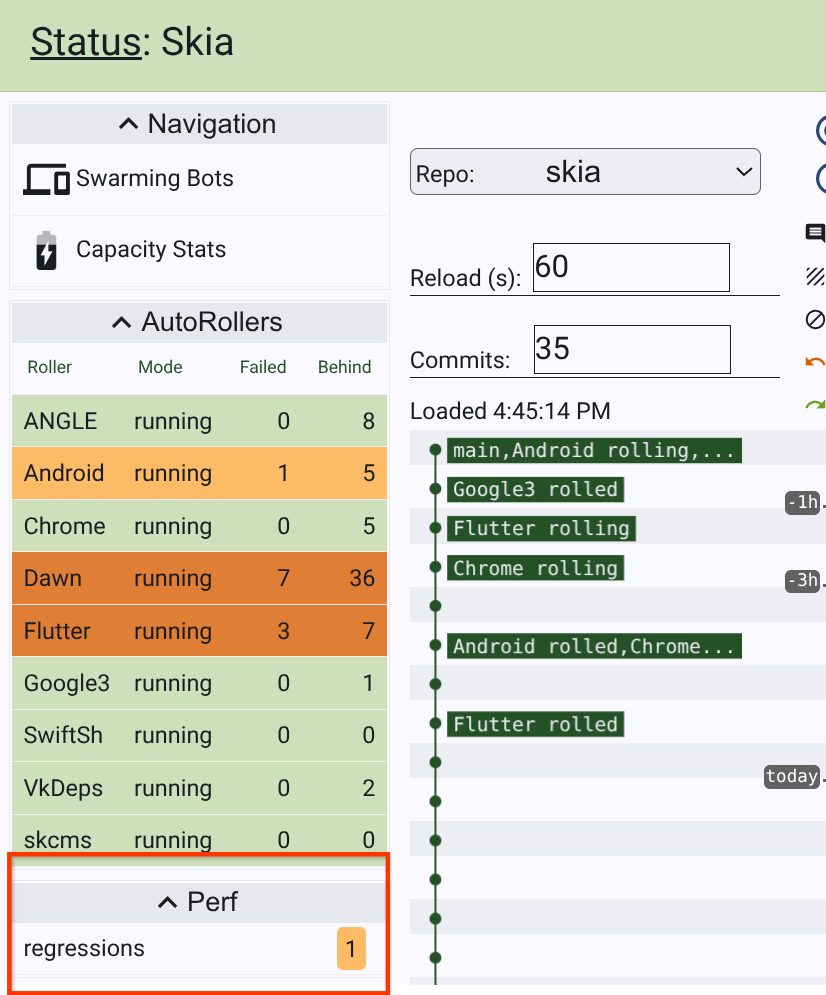Collapse the AutoRollers section
This screenshot has width=826, height=995.
(199, 322)
